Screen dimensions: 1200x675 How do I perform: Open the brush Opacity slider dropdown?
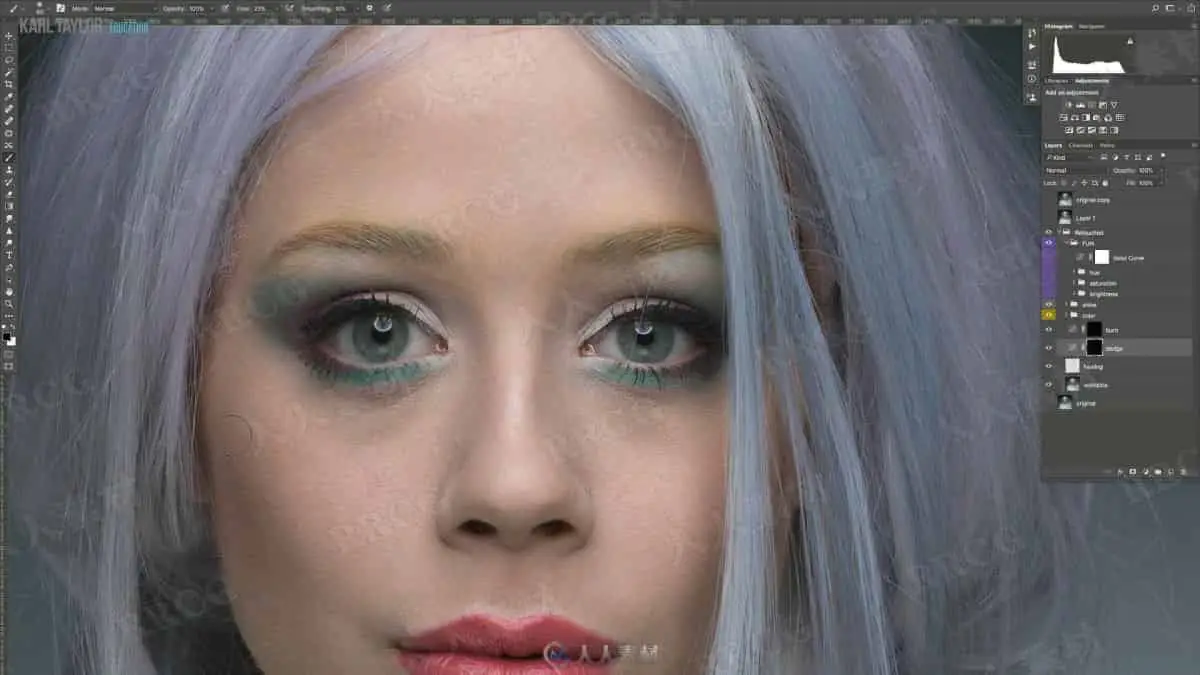(x=213, y=8)
